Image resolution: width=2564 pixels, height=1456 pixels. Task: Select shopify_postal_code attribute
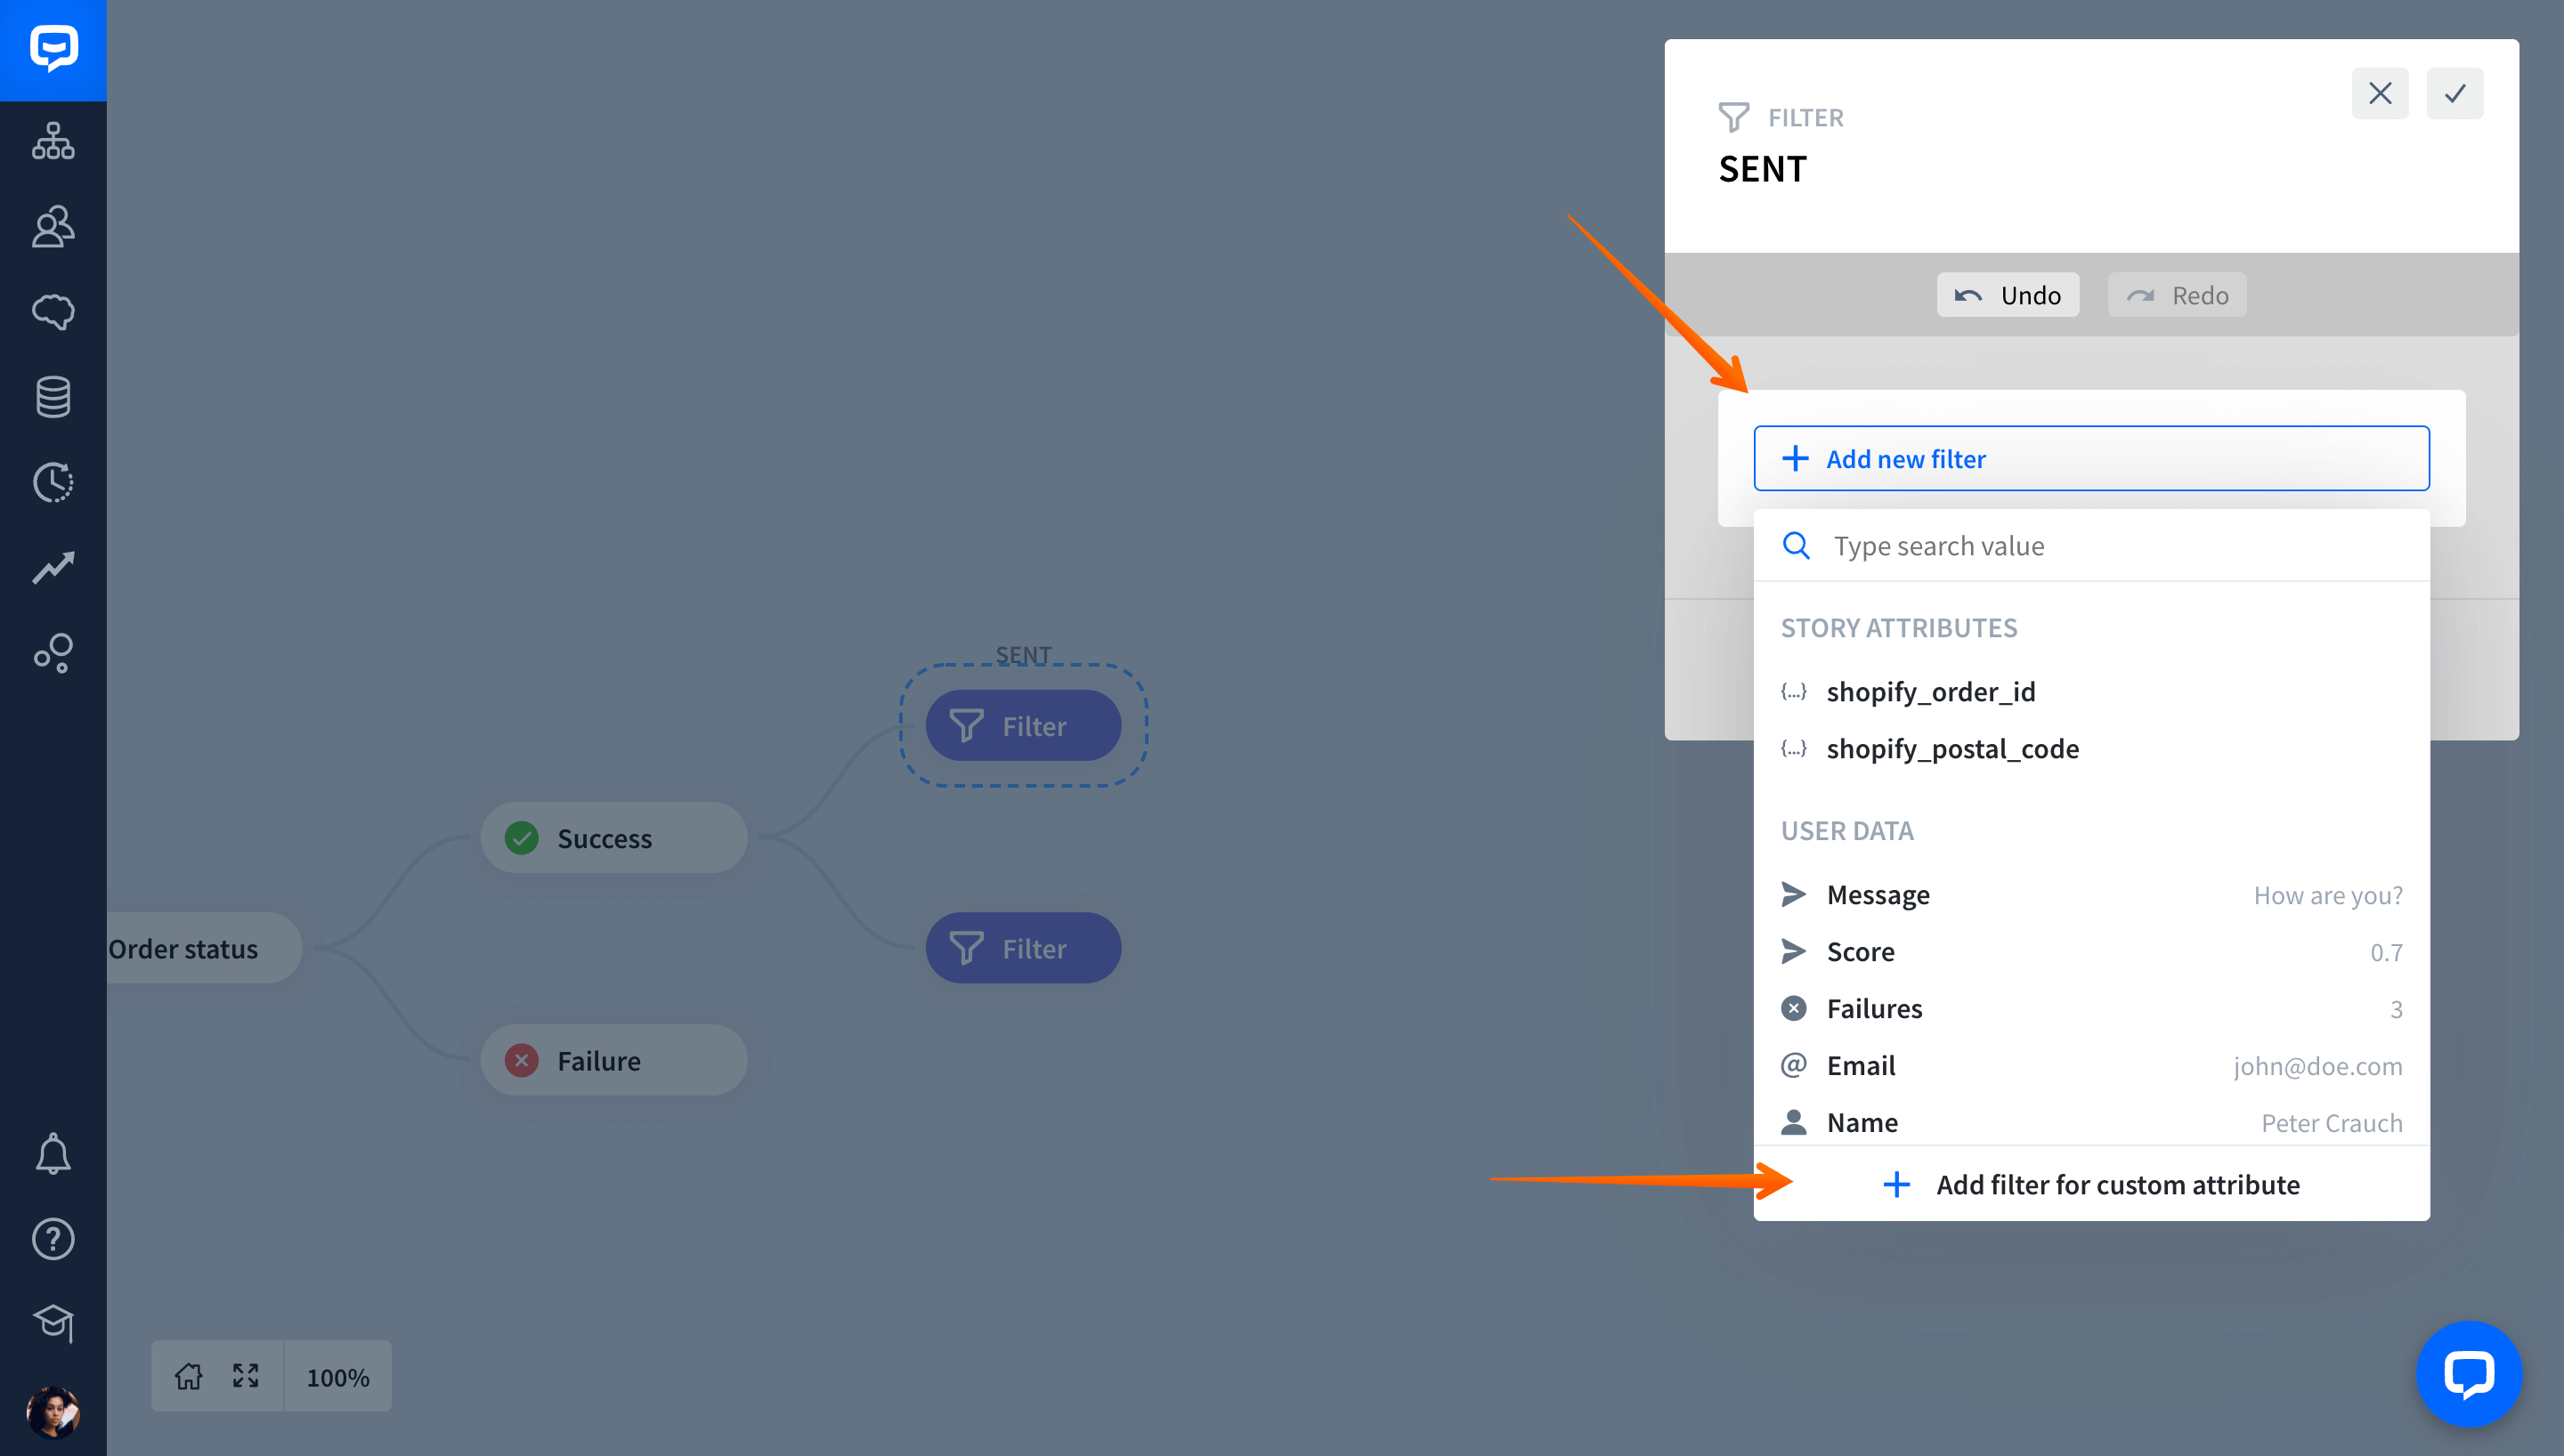click(x=2091, y=748)
